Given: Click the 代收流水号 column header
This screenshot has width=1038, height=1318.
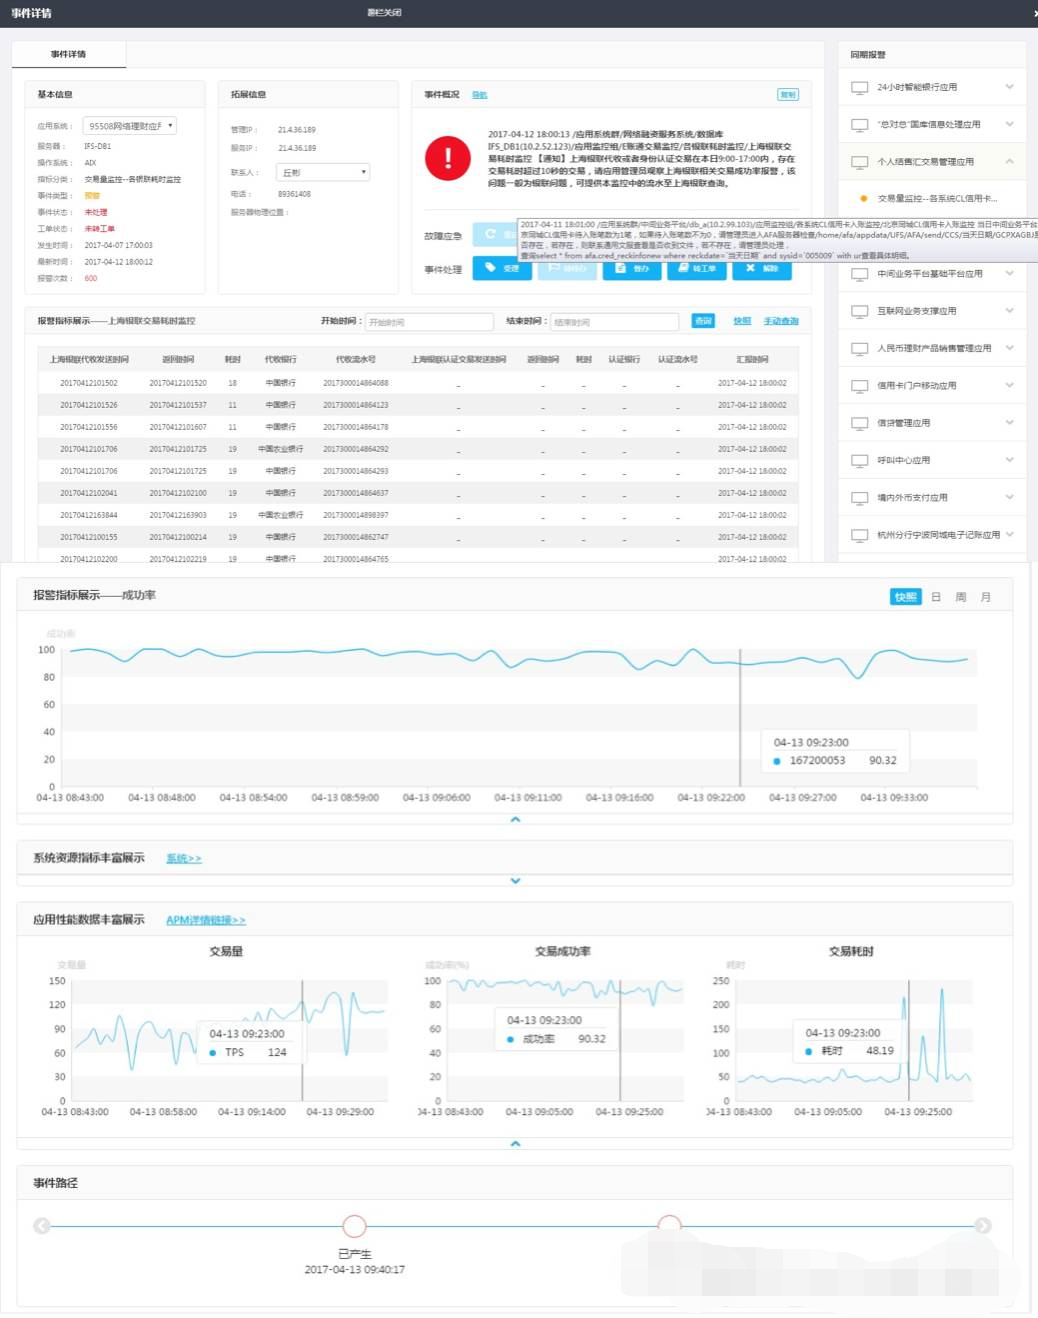Looking at the screenshot, I should [356, 359].
